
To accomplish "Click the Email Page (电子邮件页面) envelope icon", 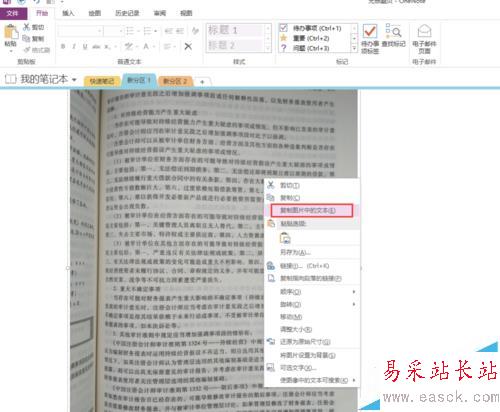I will point(424,32).
